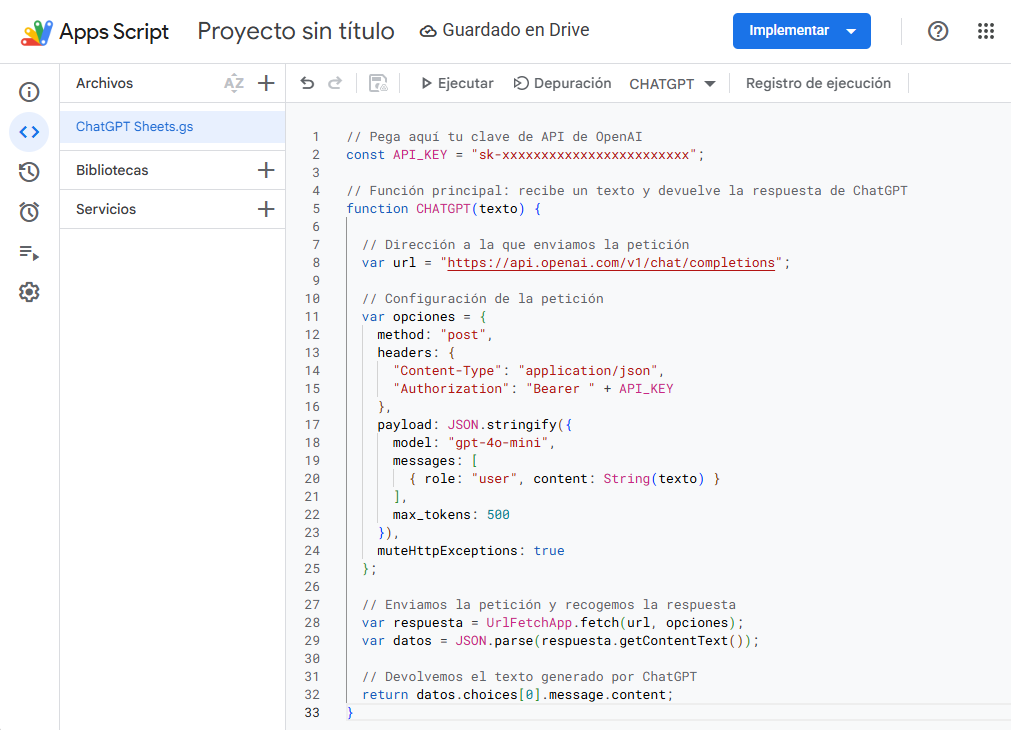Click the Servicios section label

(106, 209)
